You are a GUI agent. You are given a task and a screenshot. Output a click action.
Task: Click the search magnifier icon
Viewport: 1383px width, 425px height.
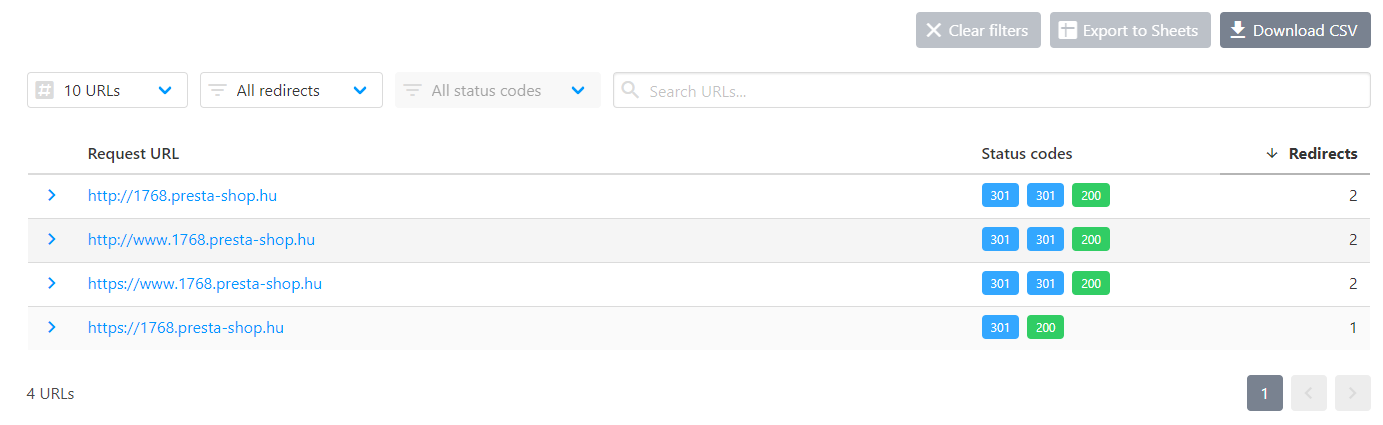pos(630,90)
